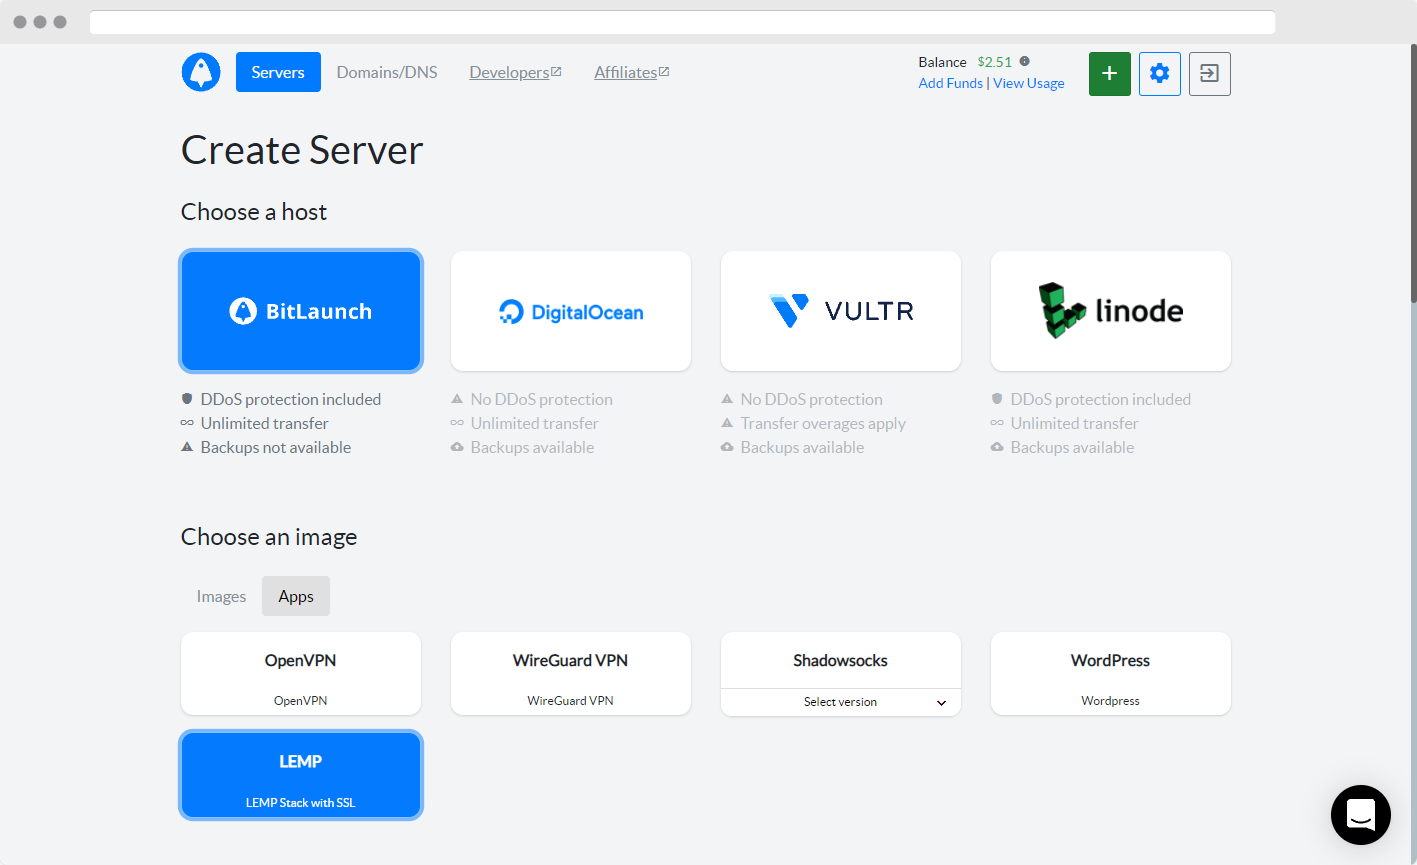This screenshot has width=1417, height=865.
Task: Click the Add Funds link
Action: click(x=951, y=83)
